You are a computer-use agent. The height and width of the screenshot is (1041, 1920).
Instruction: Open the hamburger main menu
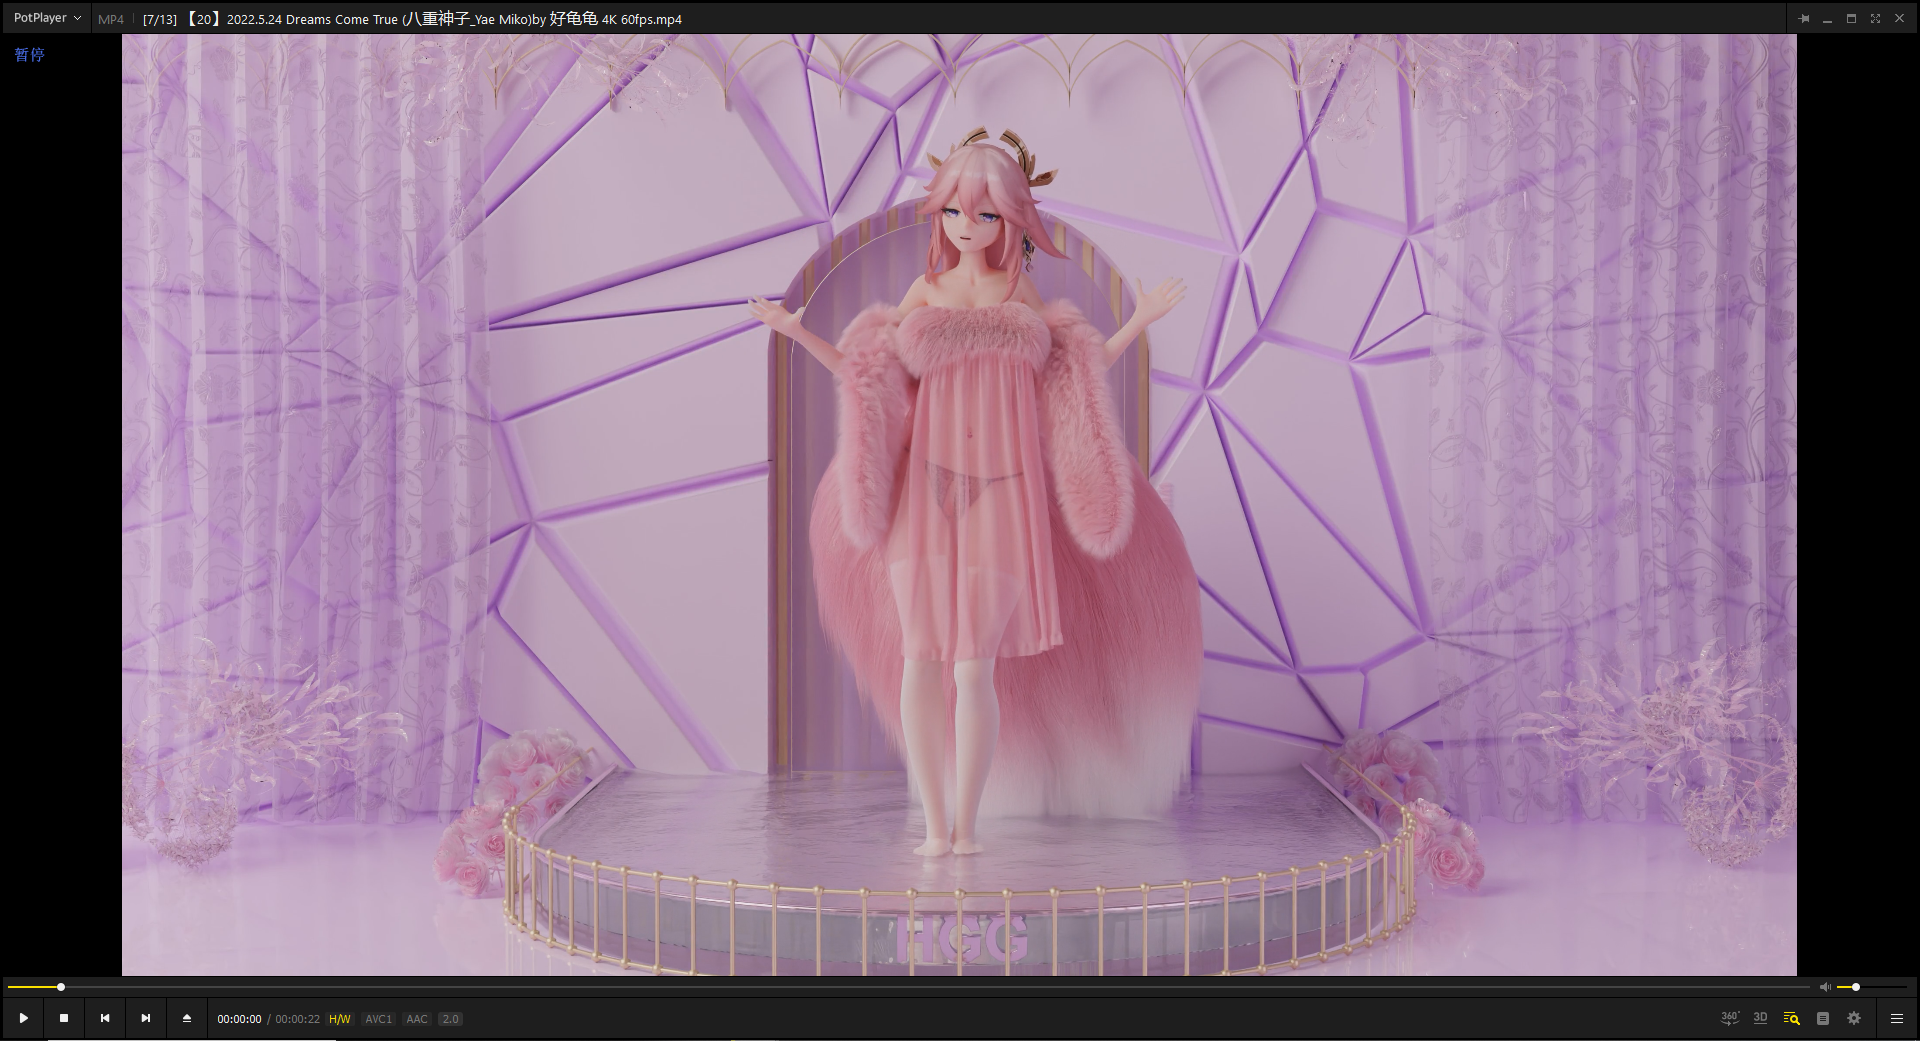1896,1018
